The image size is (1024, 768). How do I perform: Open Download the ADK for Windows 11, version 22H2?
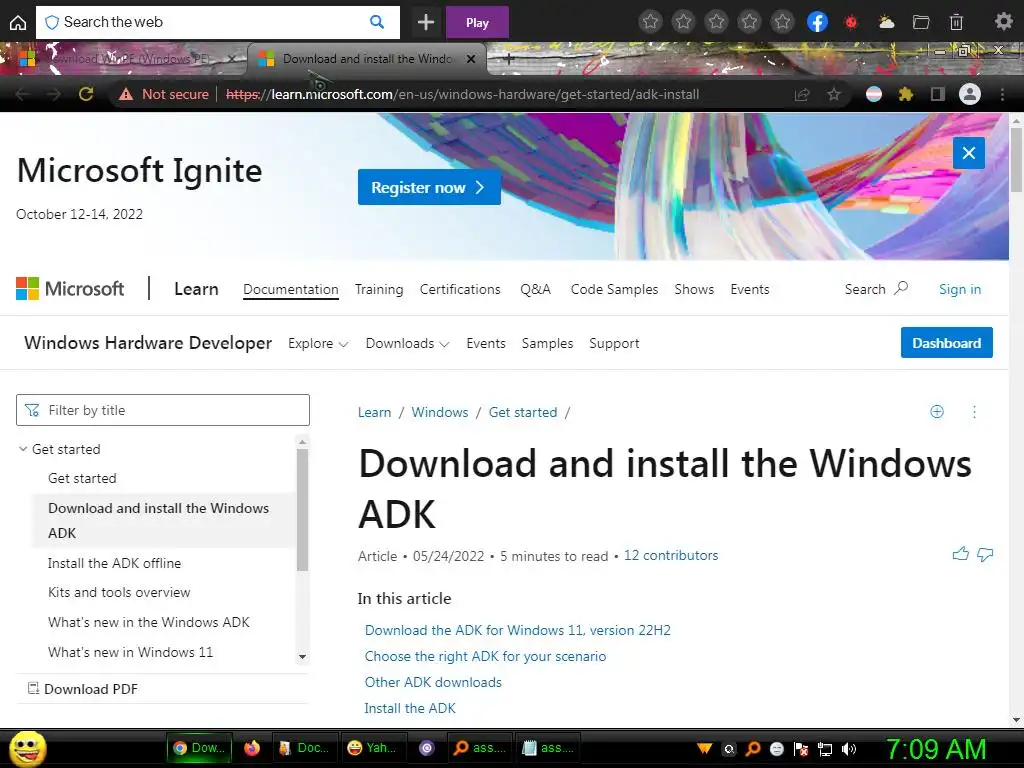[x=517, y=630]
